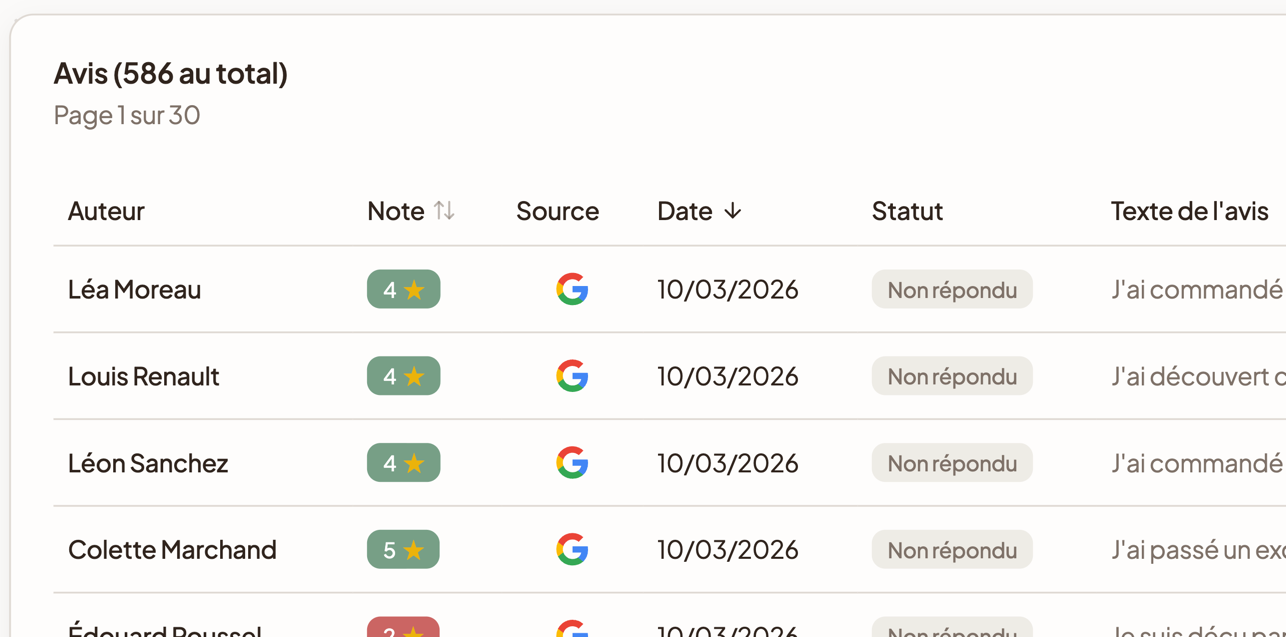Click Non répondu badge for Colette Marchand

pyautogui.click(x=951, y=550)
